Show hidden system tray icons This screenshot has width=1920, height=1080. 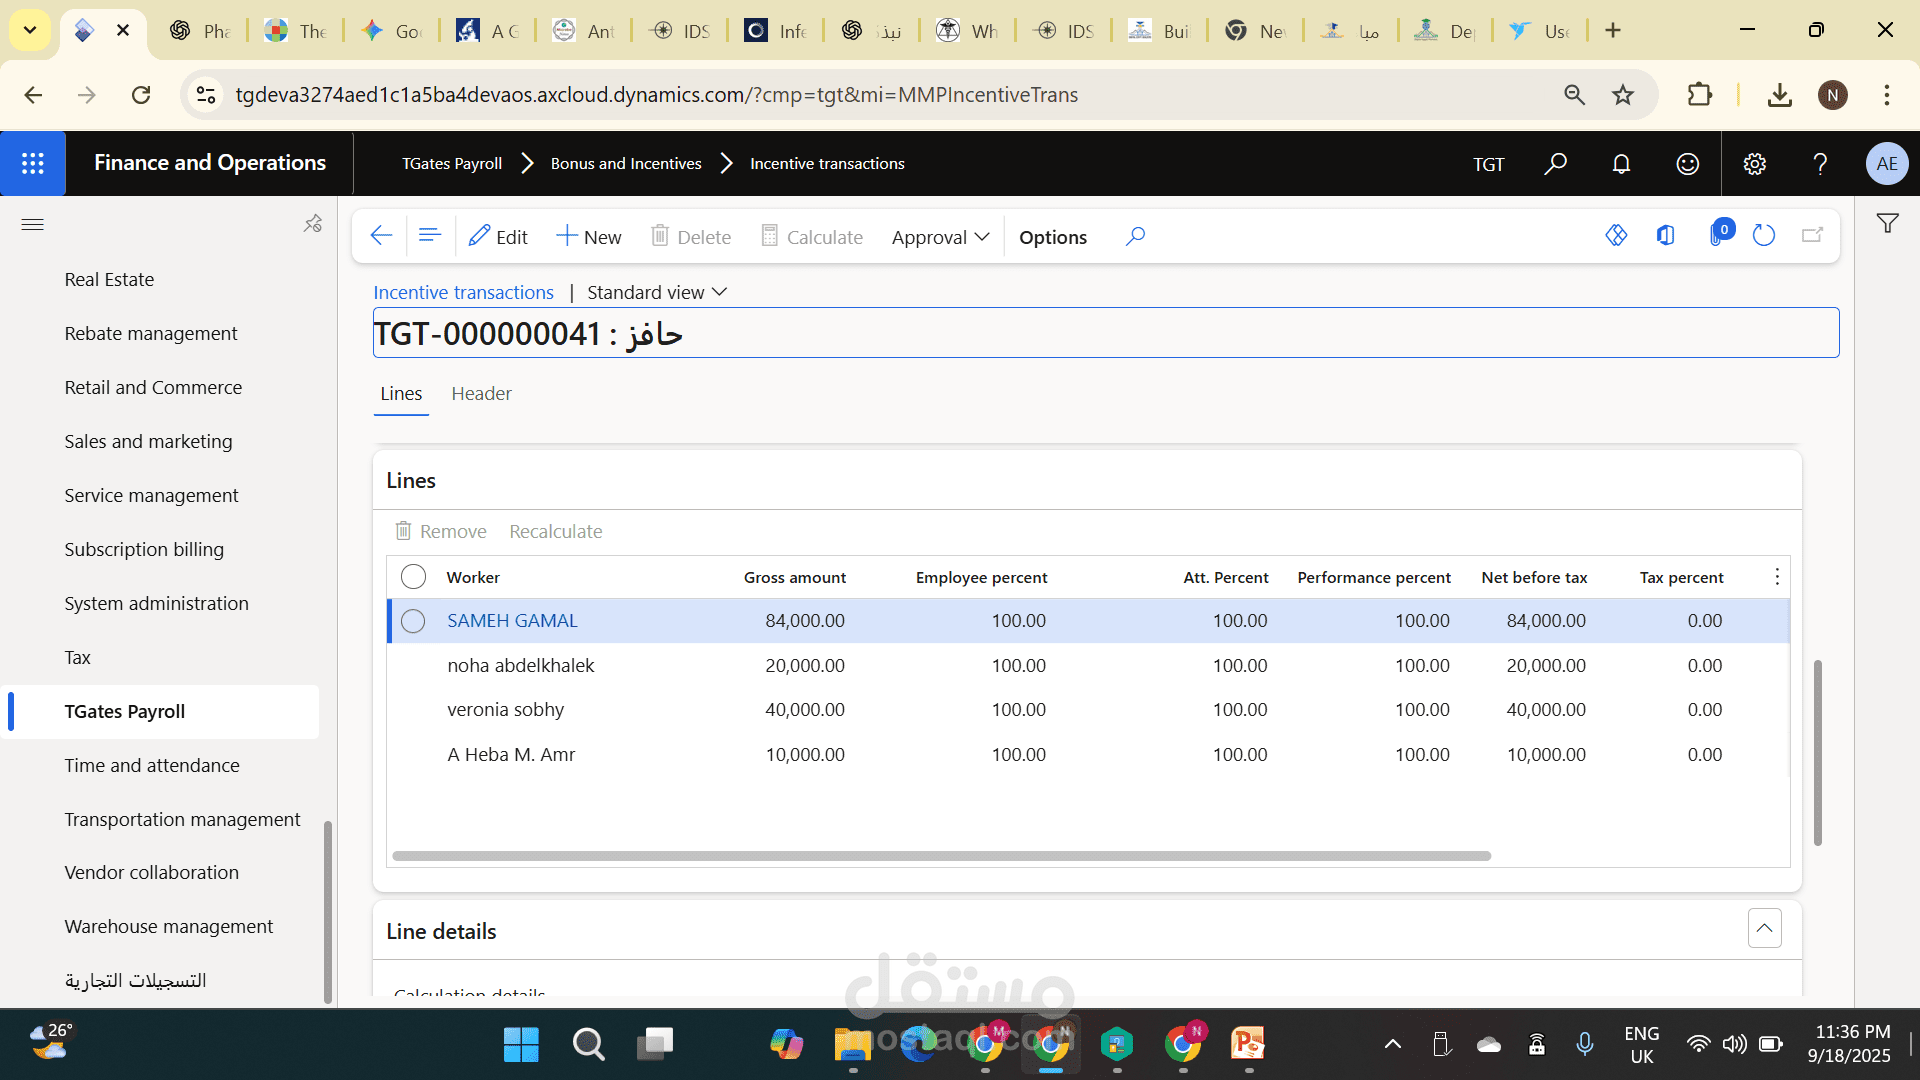[x=1392, y=1044]
